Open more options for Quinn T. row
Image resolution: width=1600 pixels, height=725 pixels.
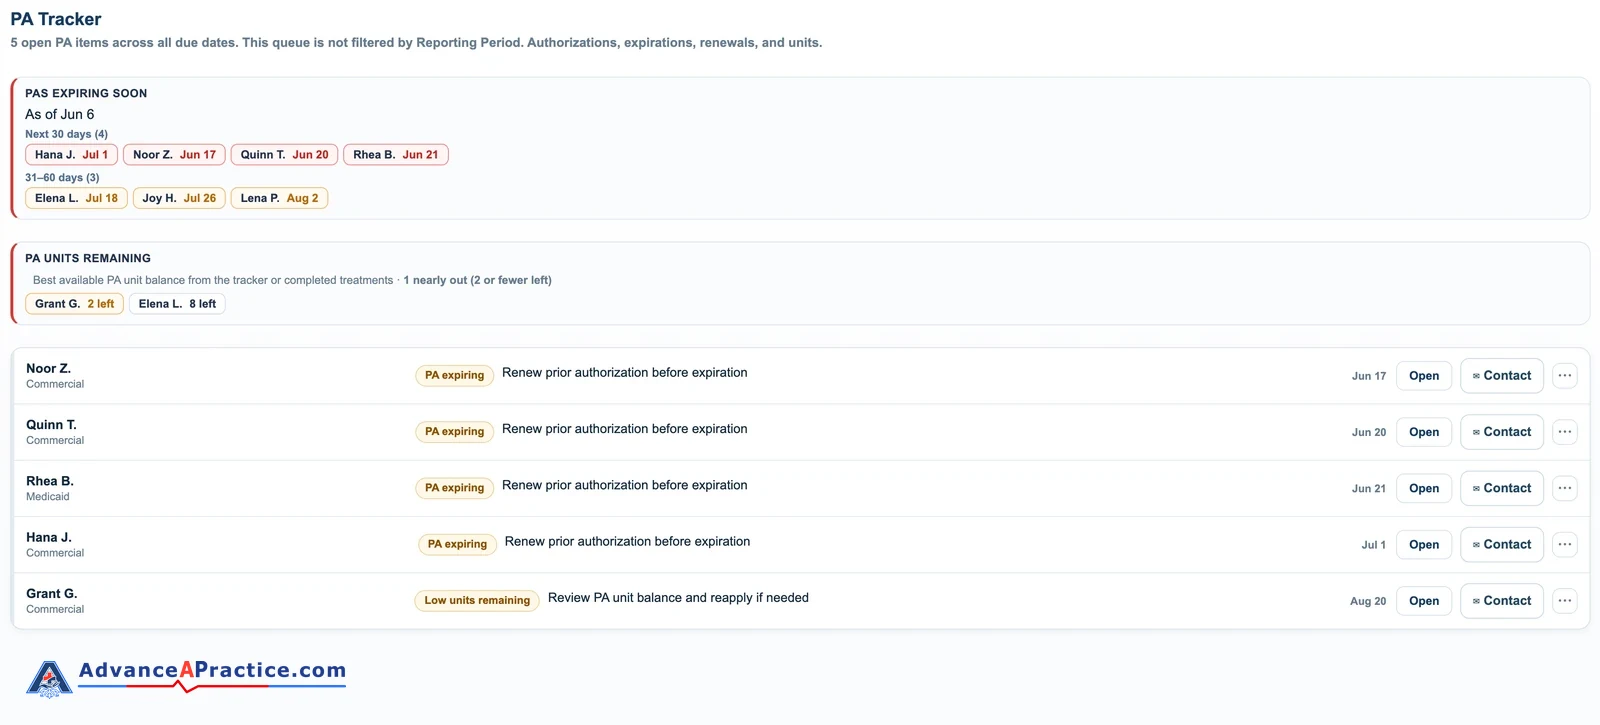point(1565,432)
